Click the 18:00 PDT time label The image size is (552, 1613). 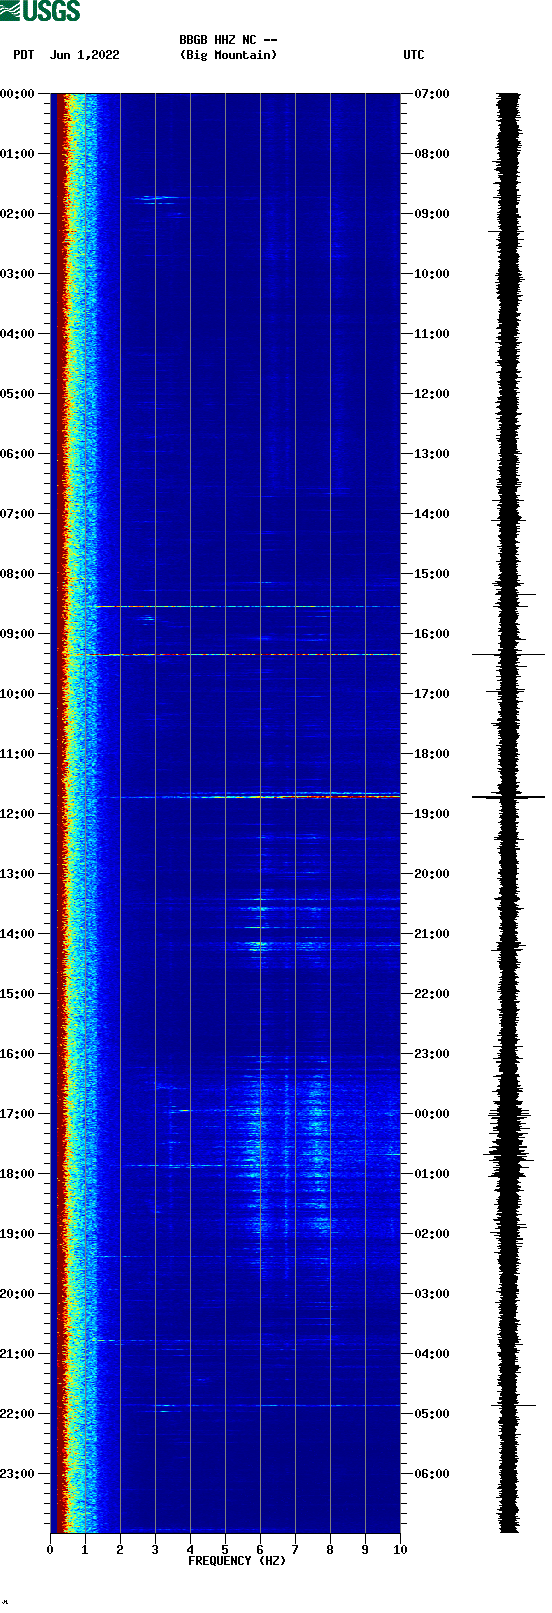click(18, 1174)
